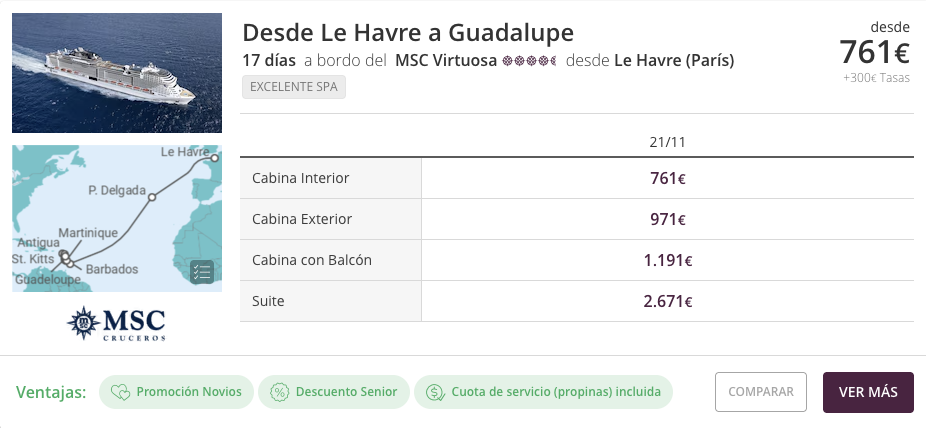Open the MSC Virtuosa ship photo
Viewport: 926px width, 428px height.
(x=117, y=73)
